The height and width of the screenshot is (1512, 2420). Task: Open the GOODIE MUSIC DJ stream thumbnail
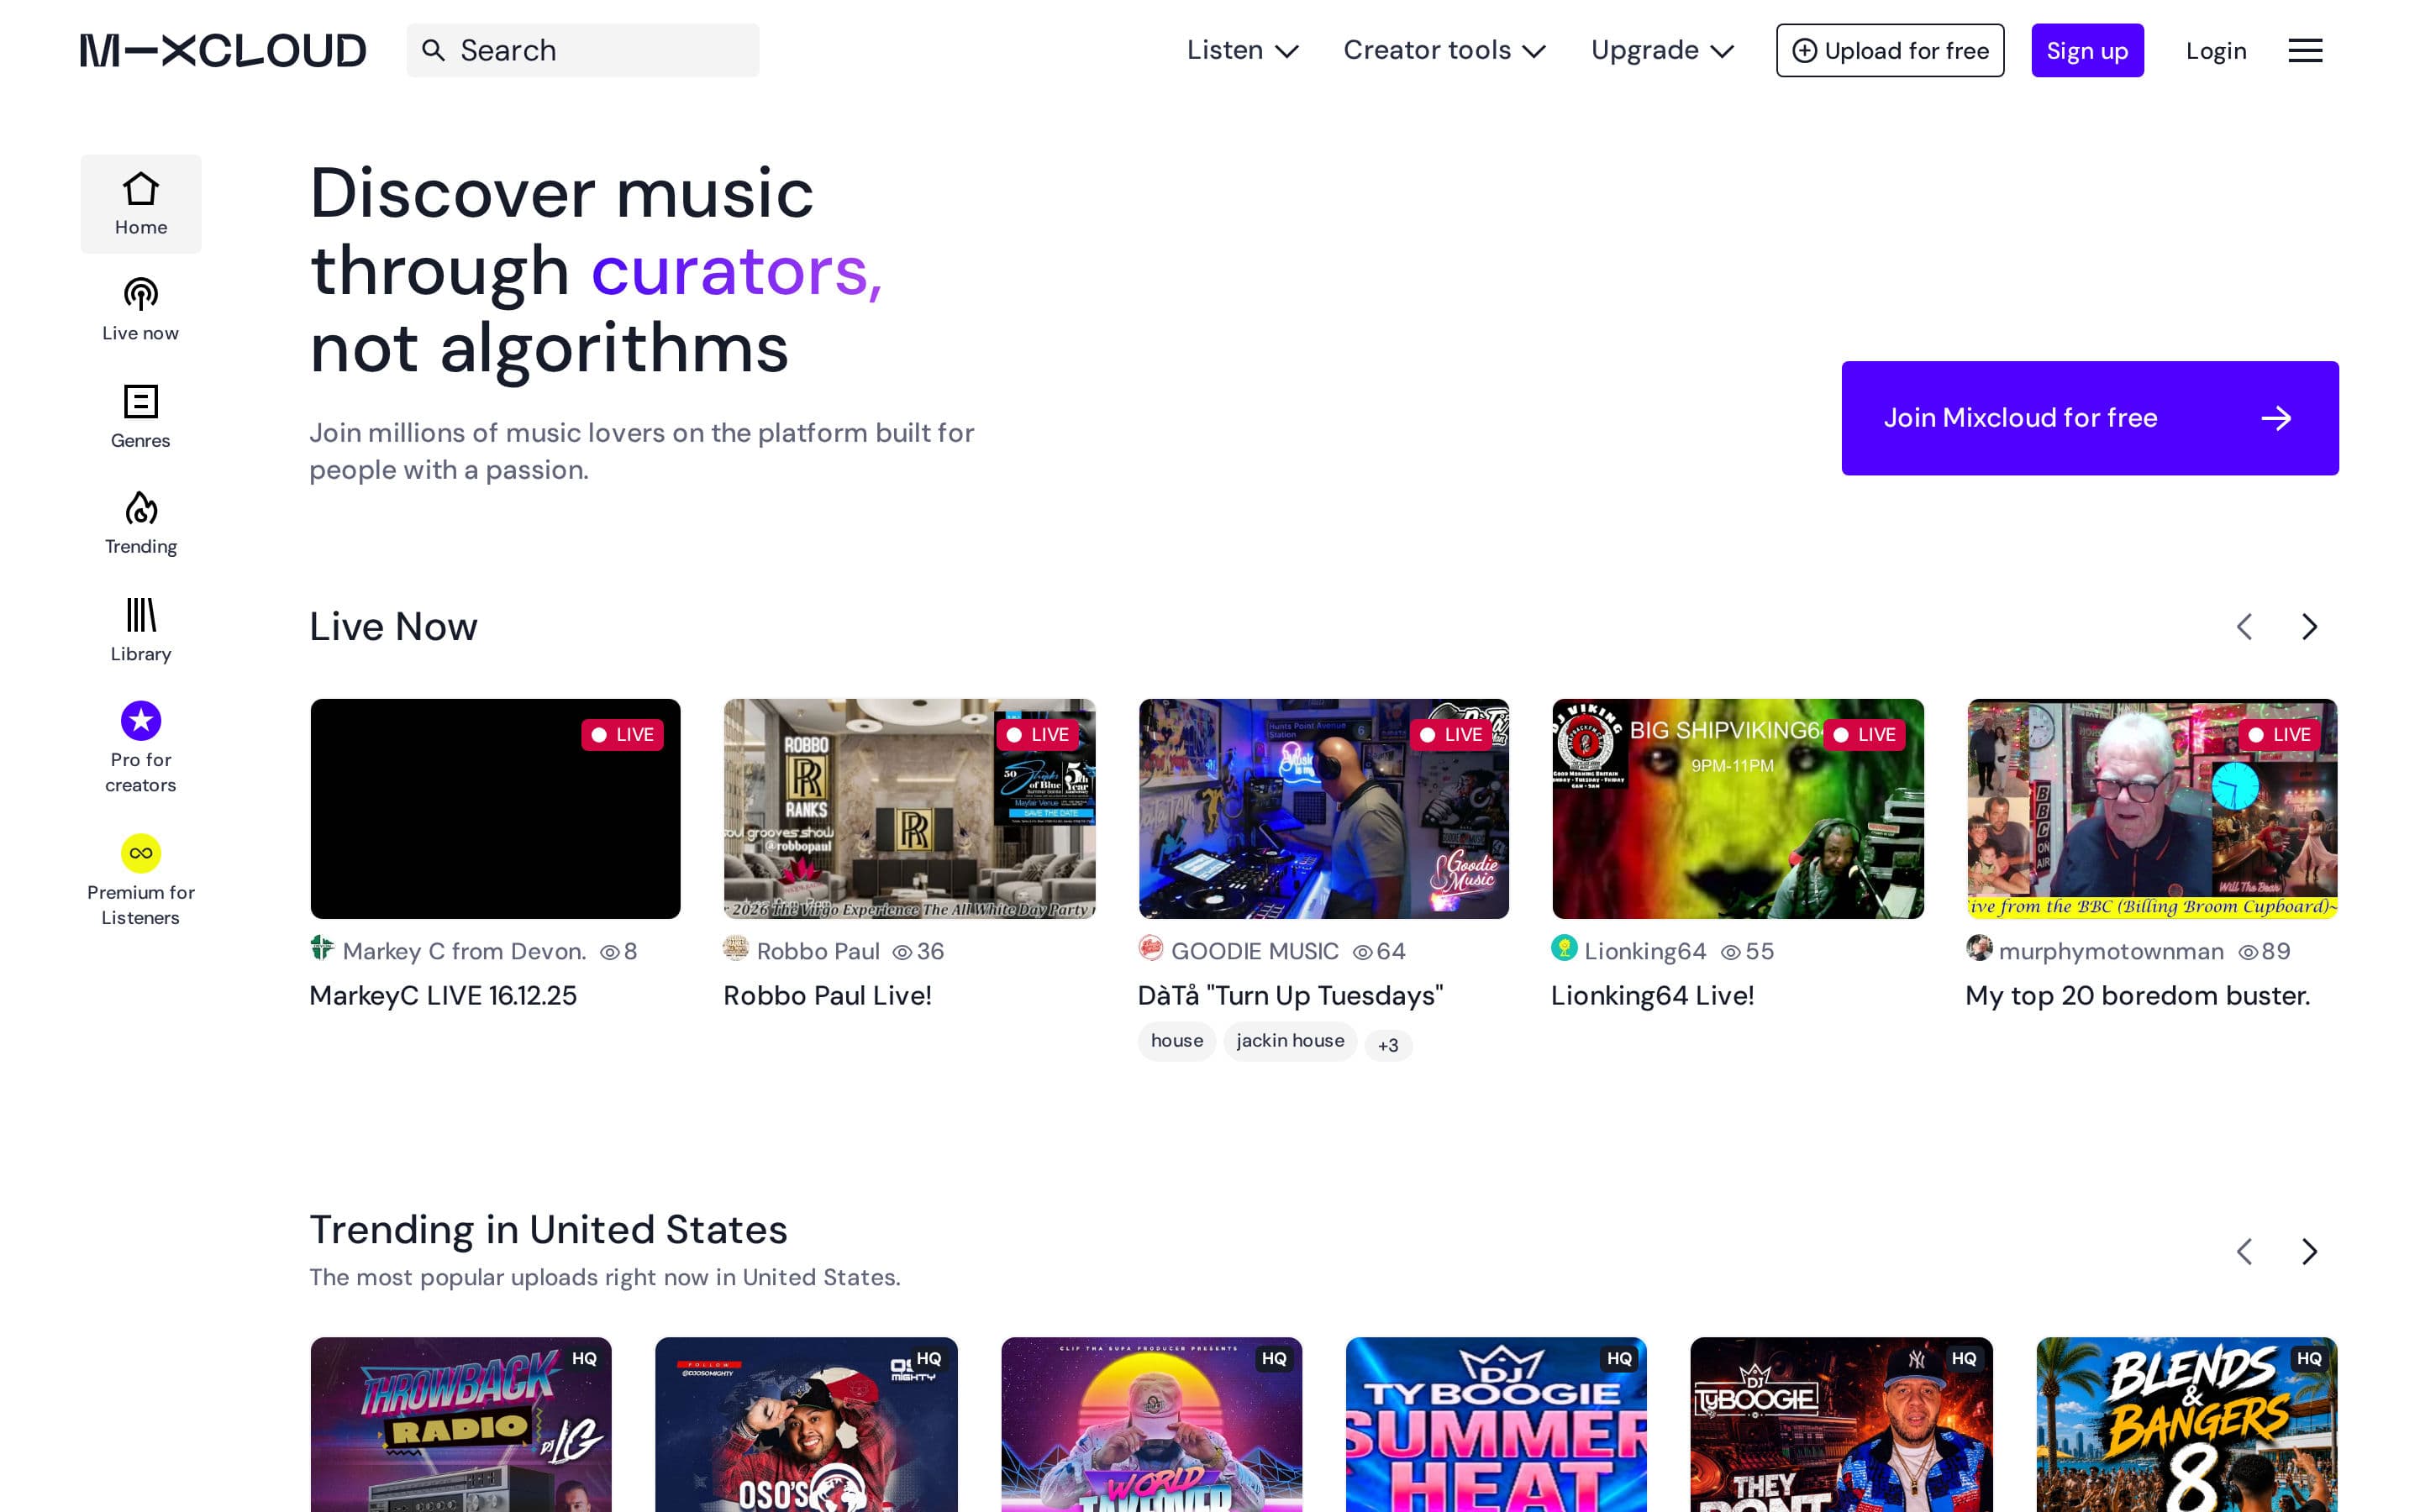coord(1324,809)
